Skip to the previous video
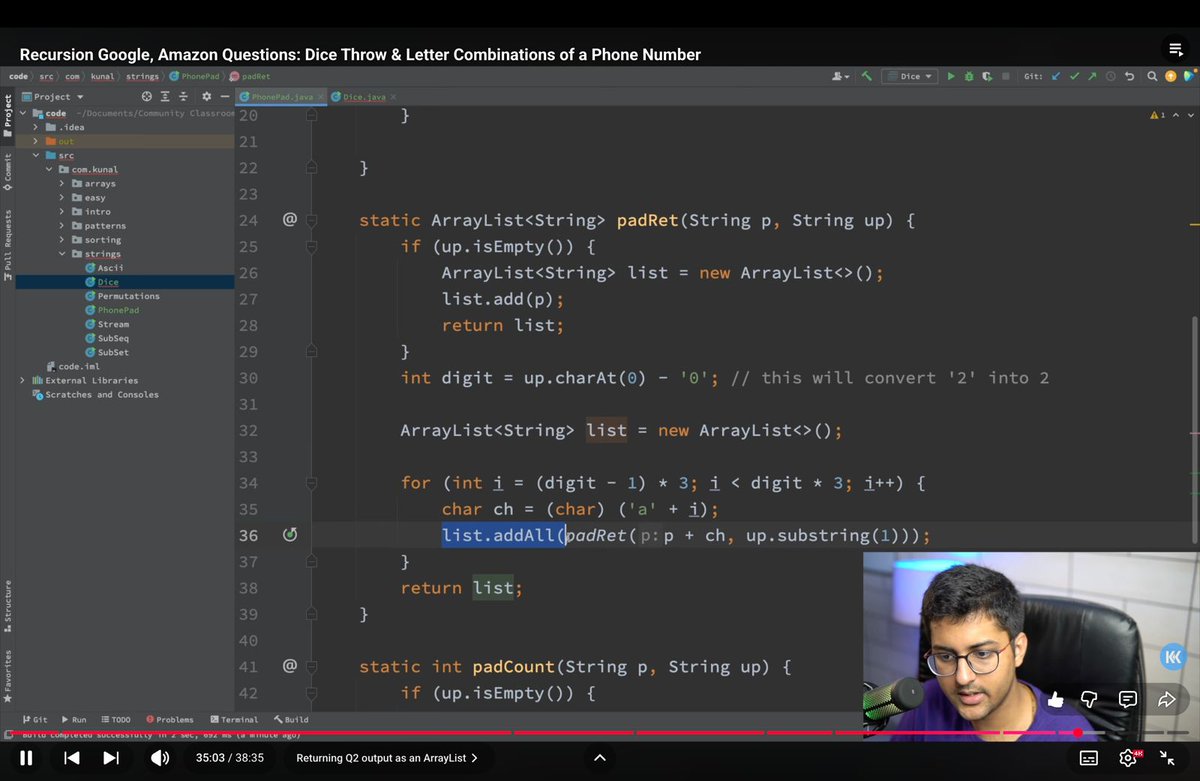The width and height of the screenshot is (1200, 781). [71, 758]
